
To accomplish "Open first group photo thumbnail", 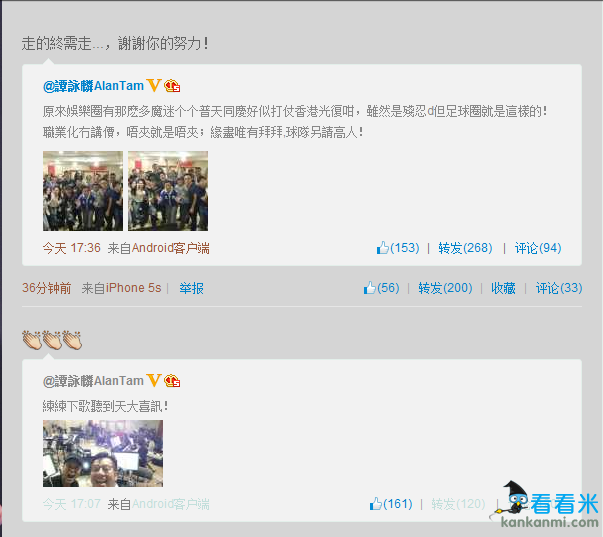I will [83, 191].
